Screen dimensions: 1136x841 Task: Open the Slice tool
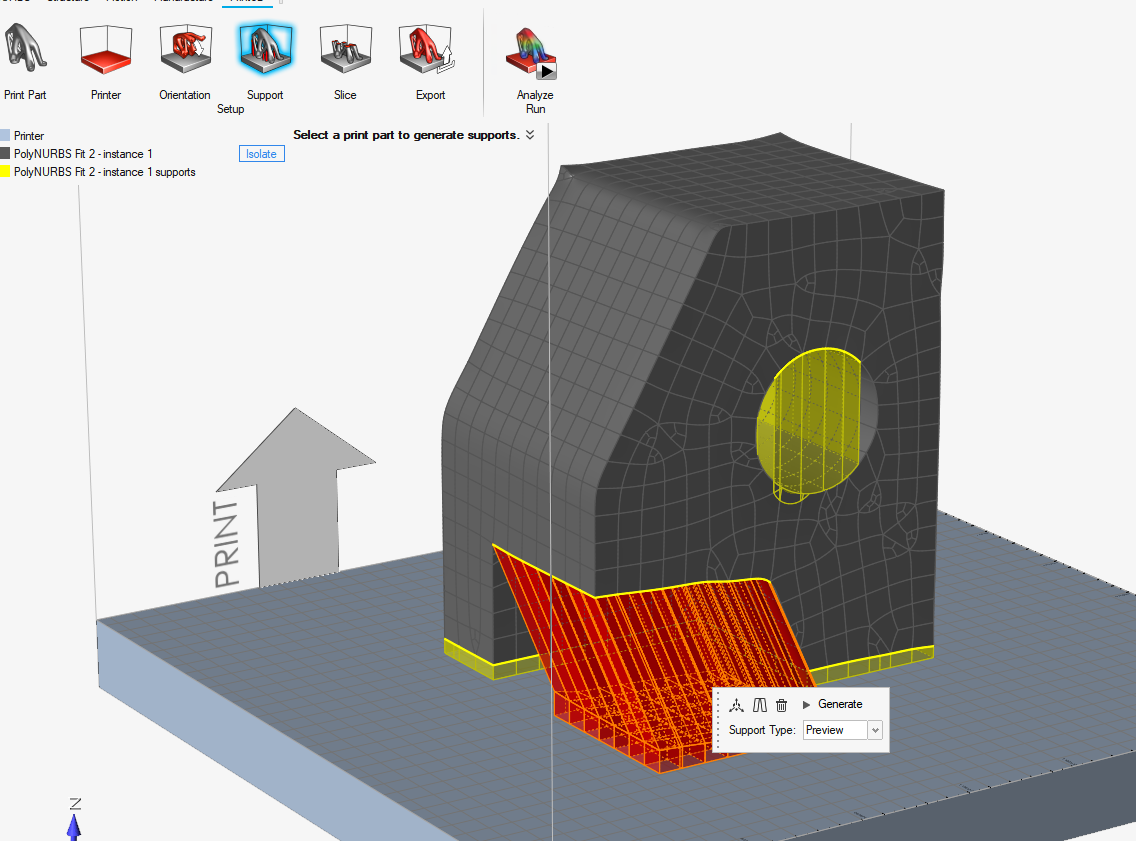point(346,49)
